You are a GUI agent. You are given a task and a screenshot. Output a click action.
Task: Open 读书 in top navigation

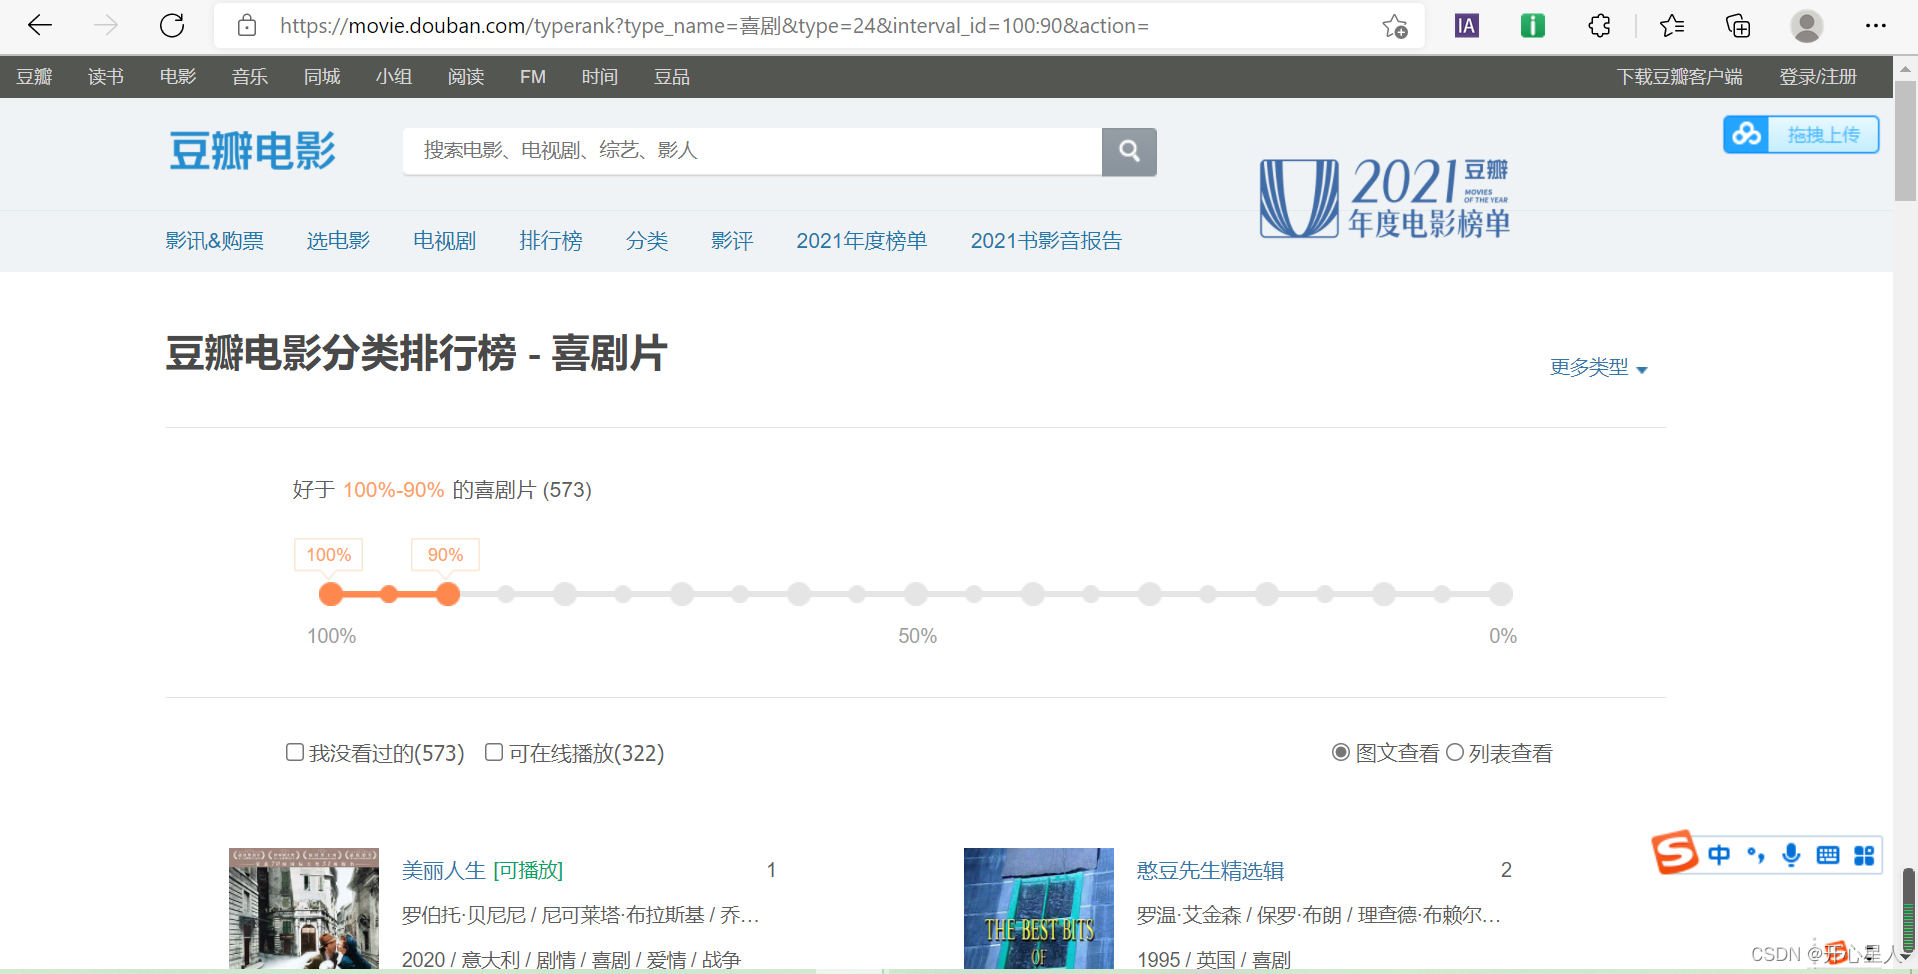(106, 77)
